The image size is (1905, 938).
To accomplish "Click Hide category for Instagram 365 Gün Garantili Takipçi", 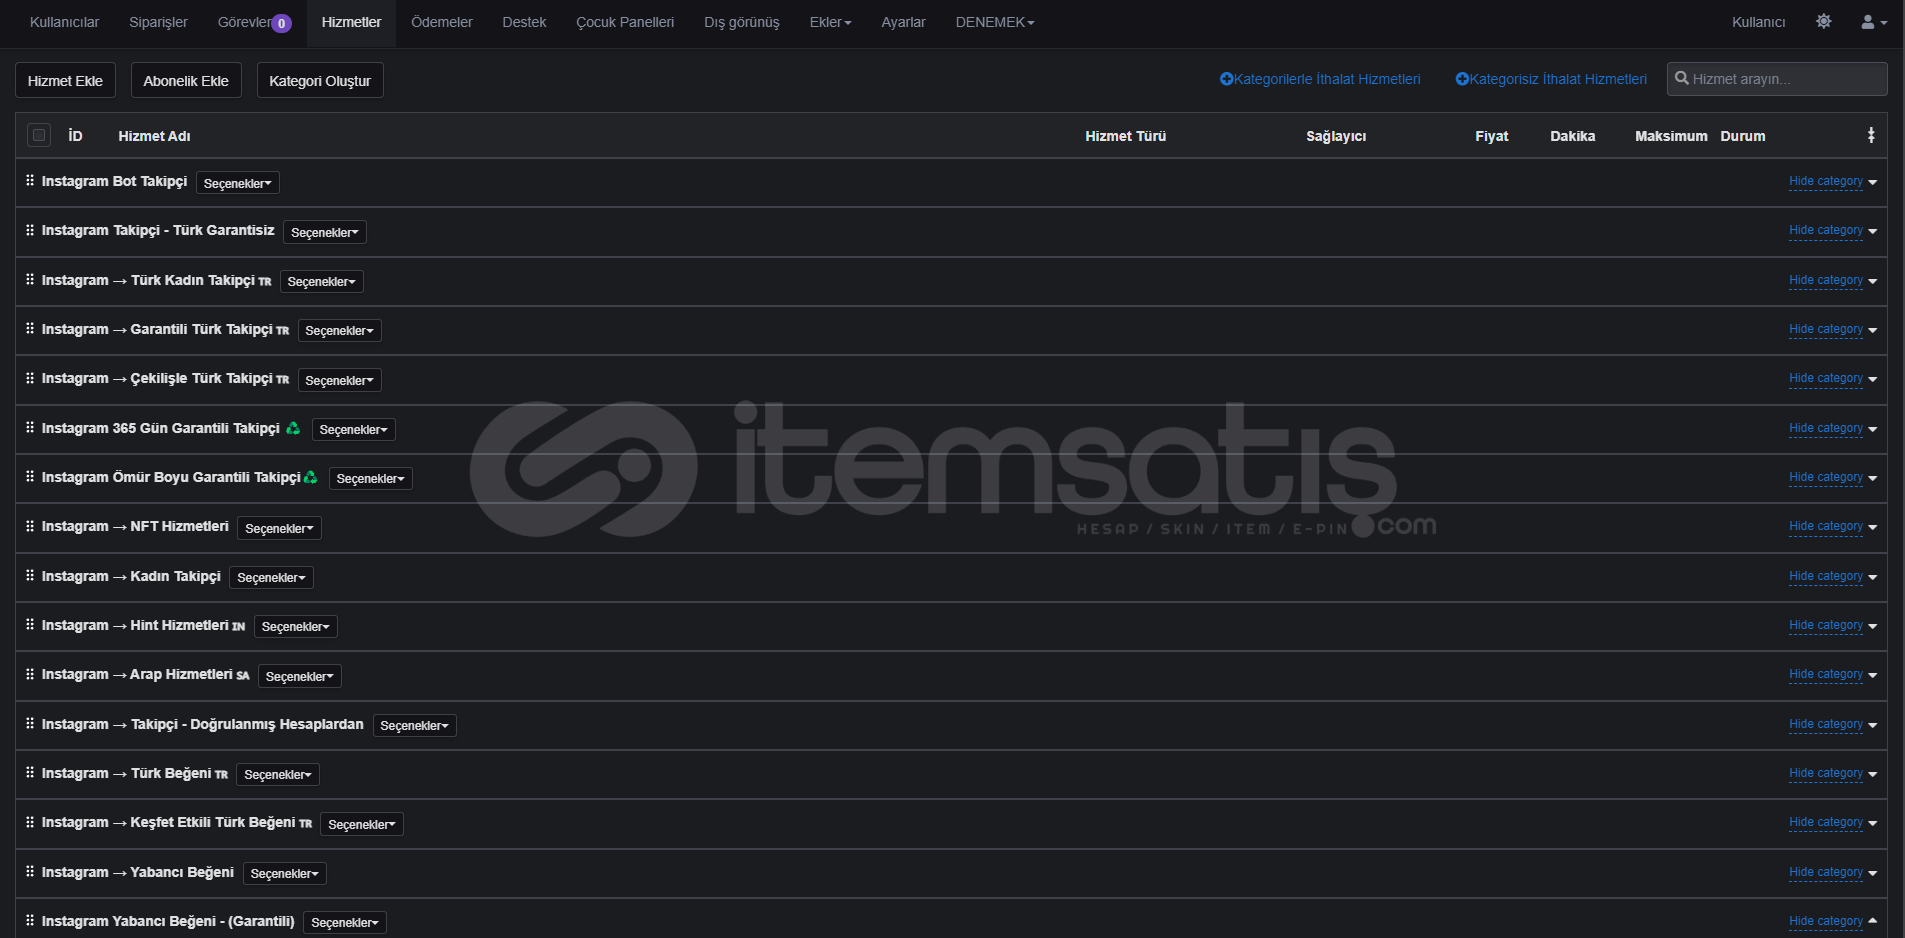I will pos(1826,429).
